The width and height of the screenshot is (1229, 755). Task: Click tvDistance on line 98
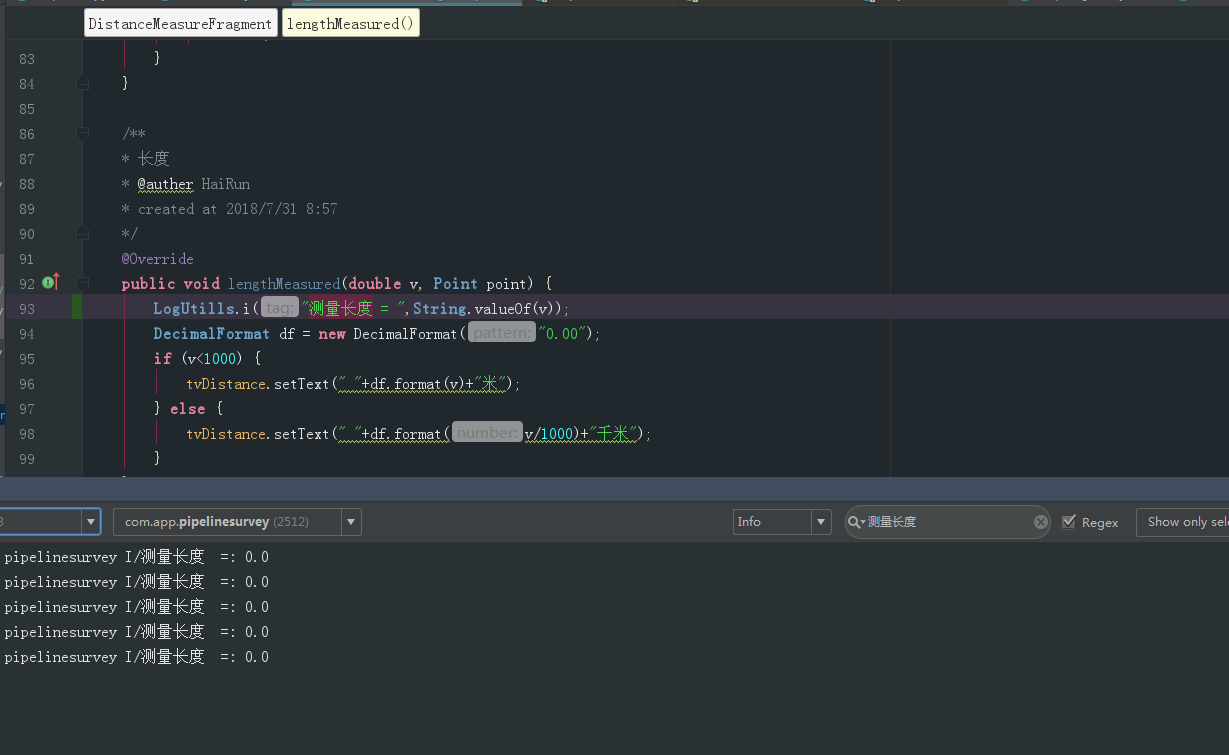coord(227,434)
